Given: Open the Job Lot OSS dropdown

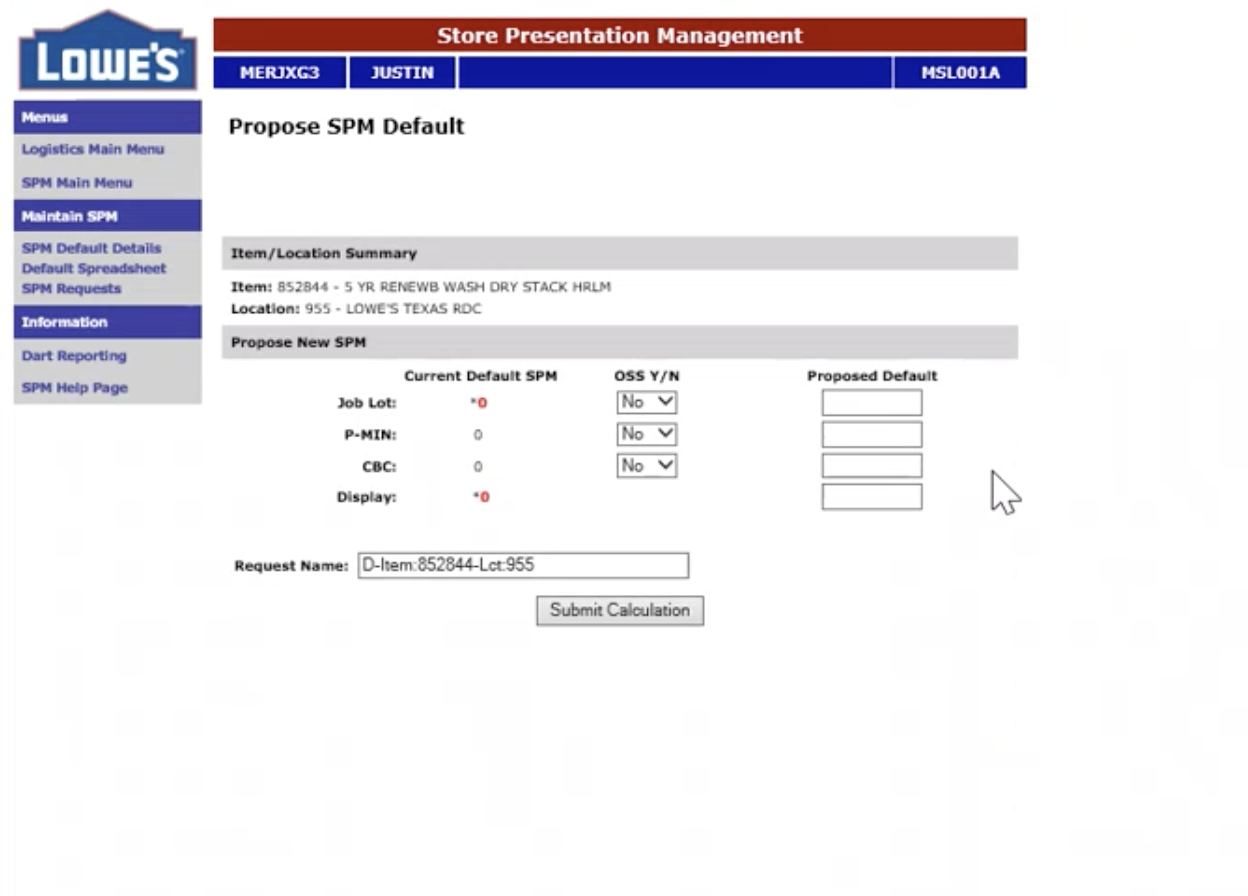Looking at the screenshot, I should [x=646, y=402].
